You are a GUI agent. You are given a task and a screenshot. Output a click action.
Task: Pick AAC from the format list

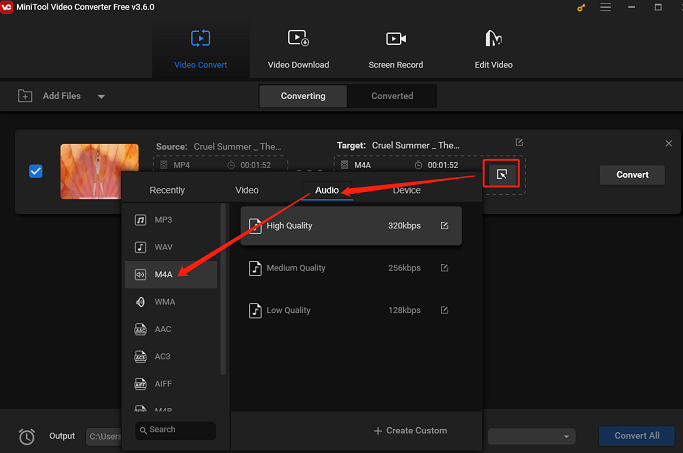tap(171, 329)
